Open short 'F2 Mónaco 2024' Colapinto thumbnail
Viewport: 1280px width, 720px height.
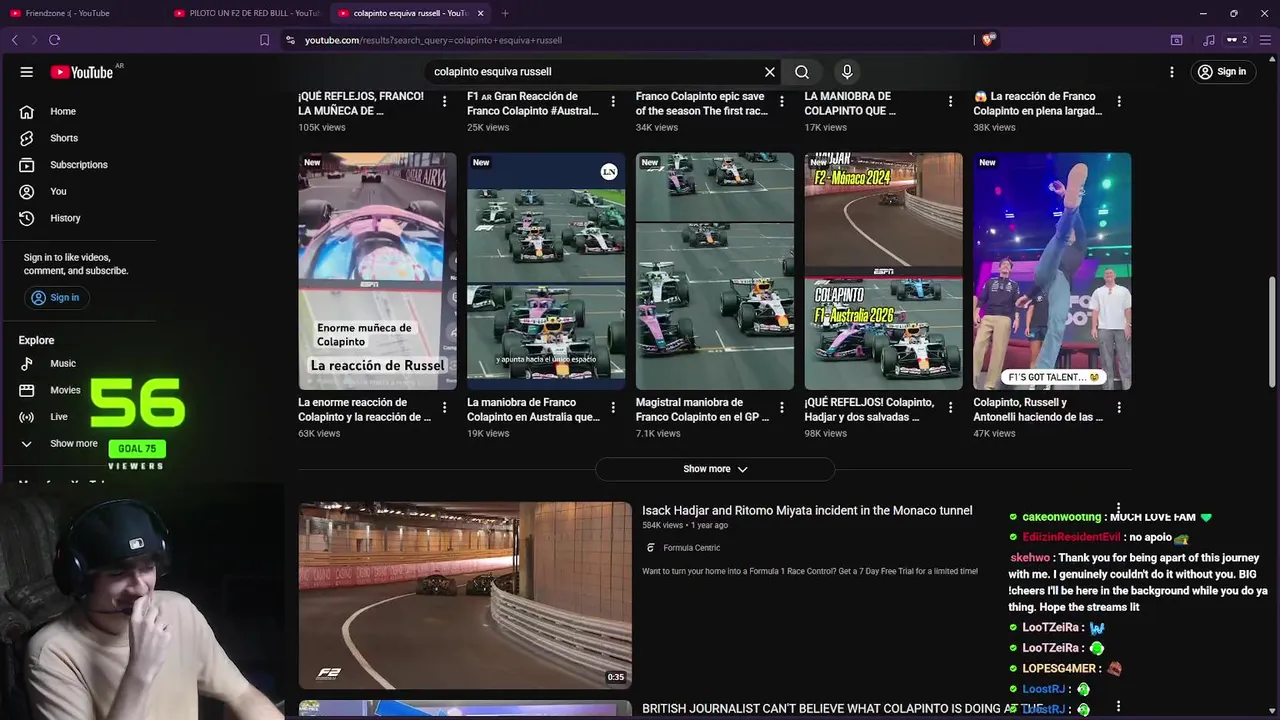(884, 271)
